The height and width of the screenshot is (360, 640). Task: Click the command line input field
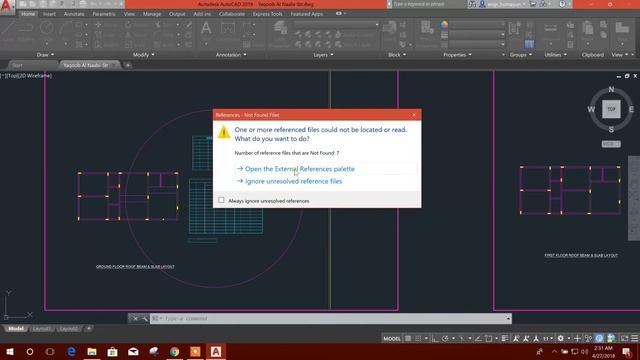coord(331,318)
